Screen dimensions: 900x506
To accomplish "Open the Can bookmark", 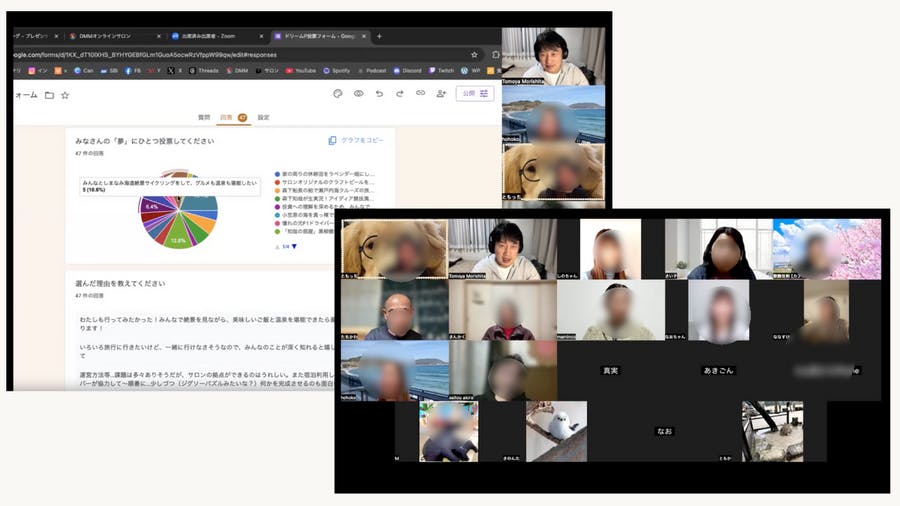I will pos(83,71).
